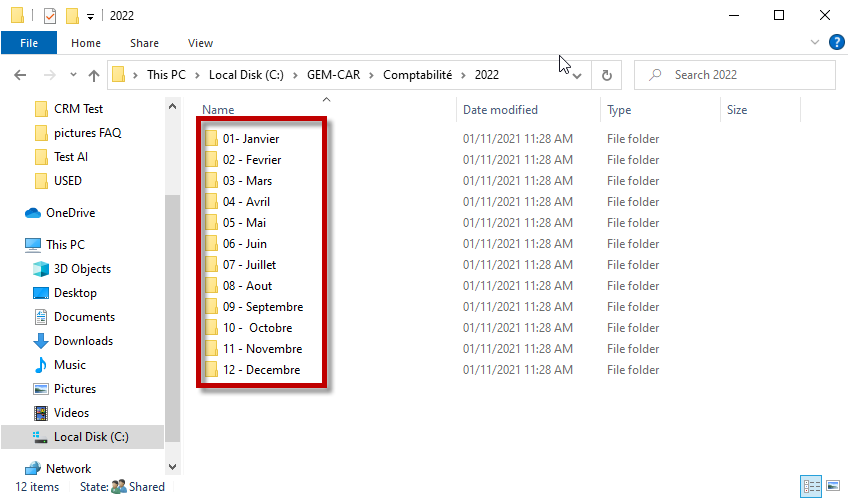Click This PC in address bar
Image resolution: width=849 pixels, height=499 pixels.
point(166,75)
